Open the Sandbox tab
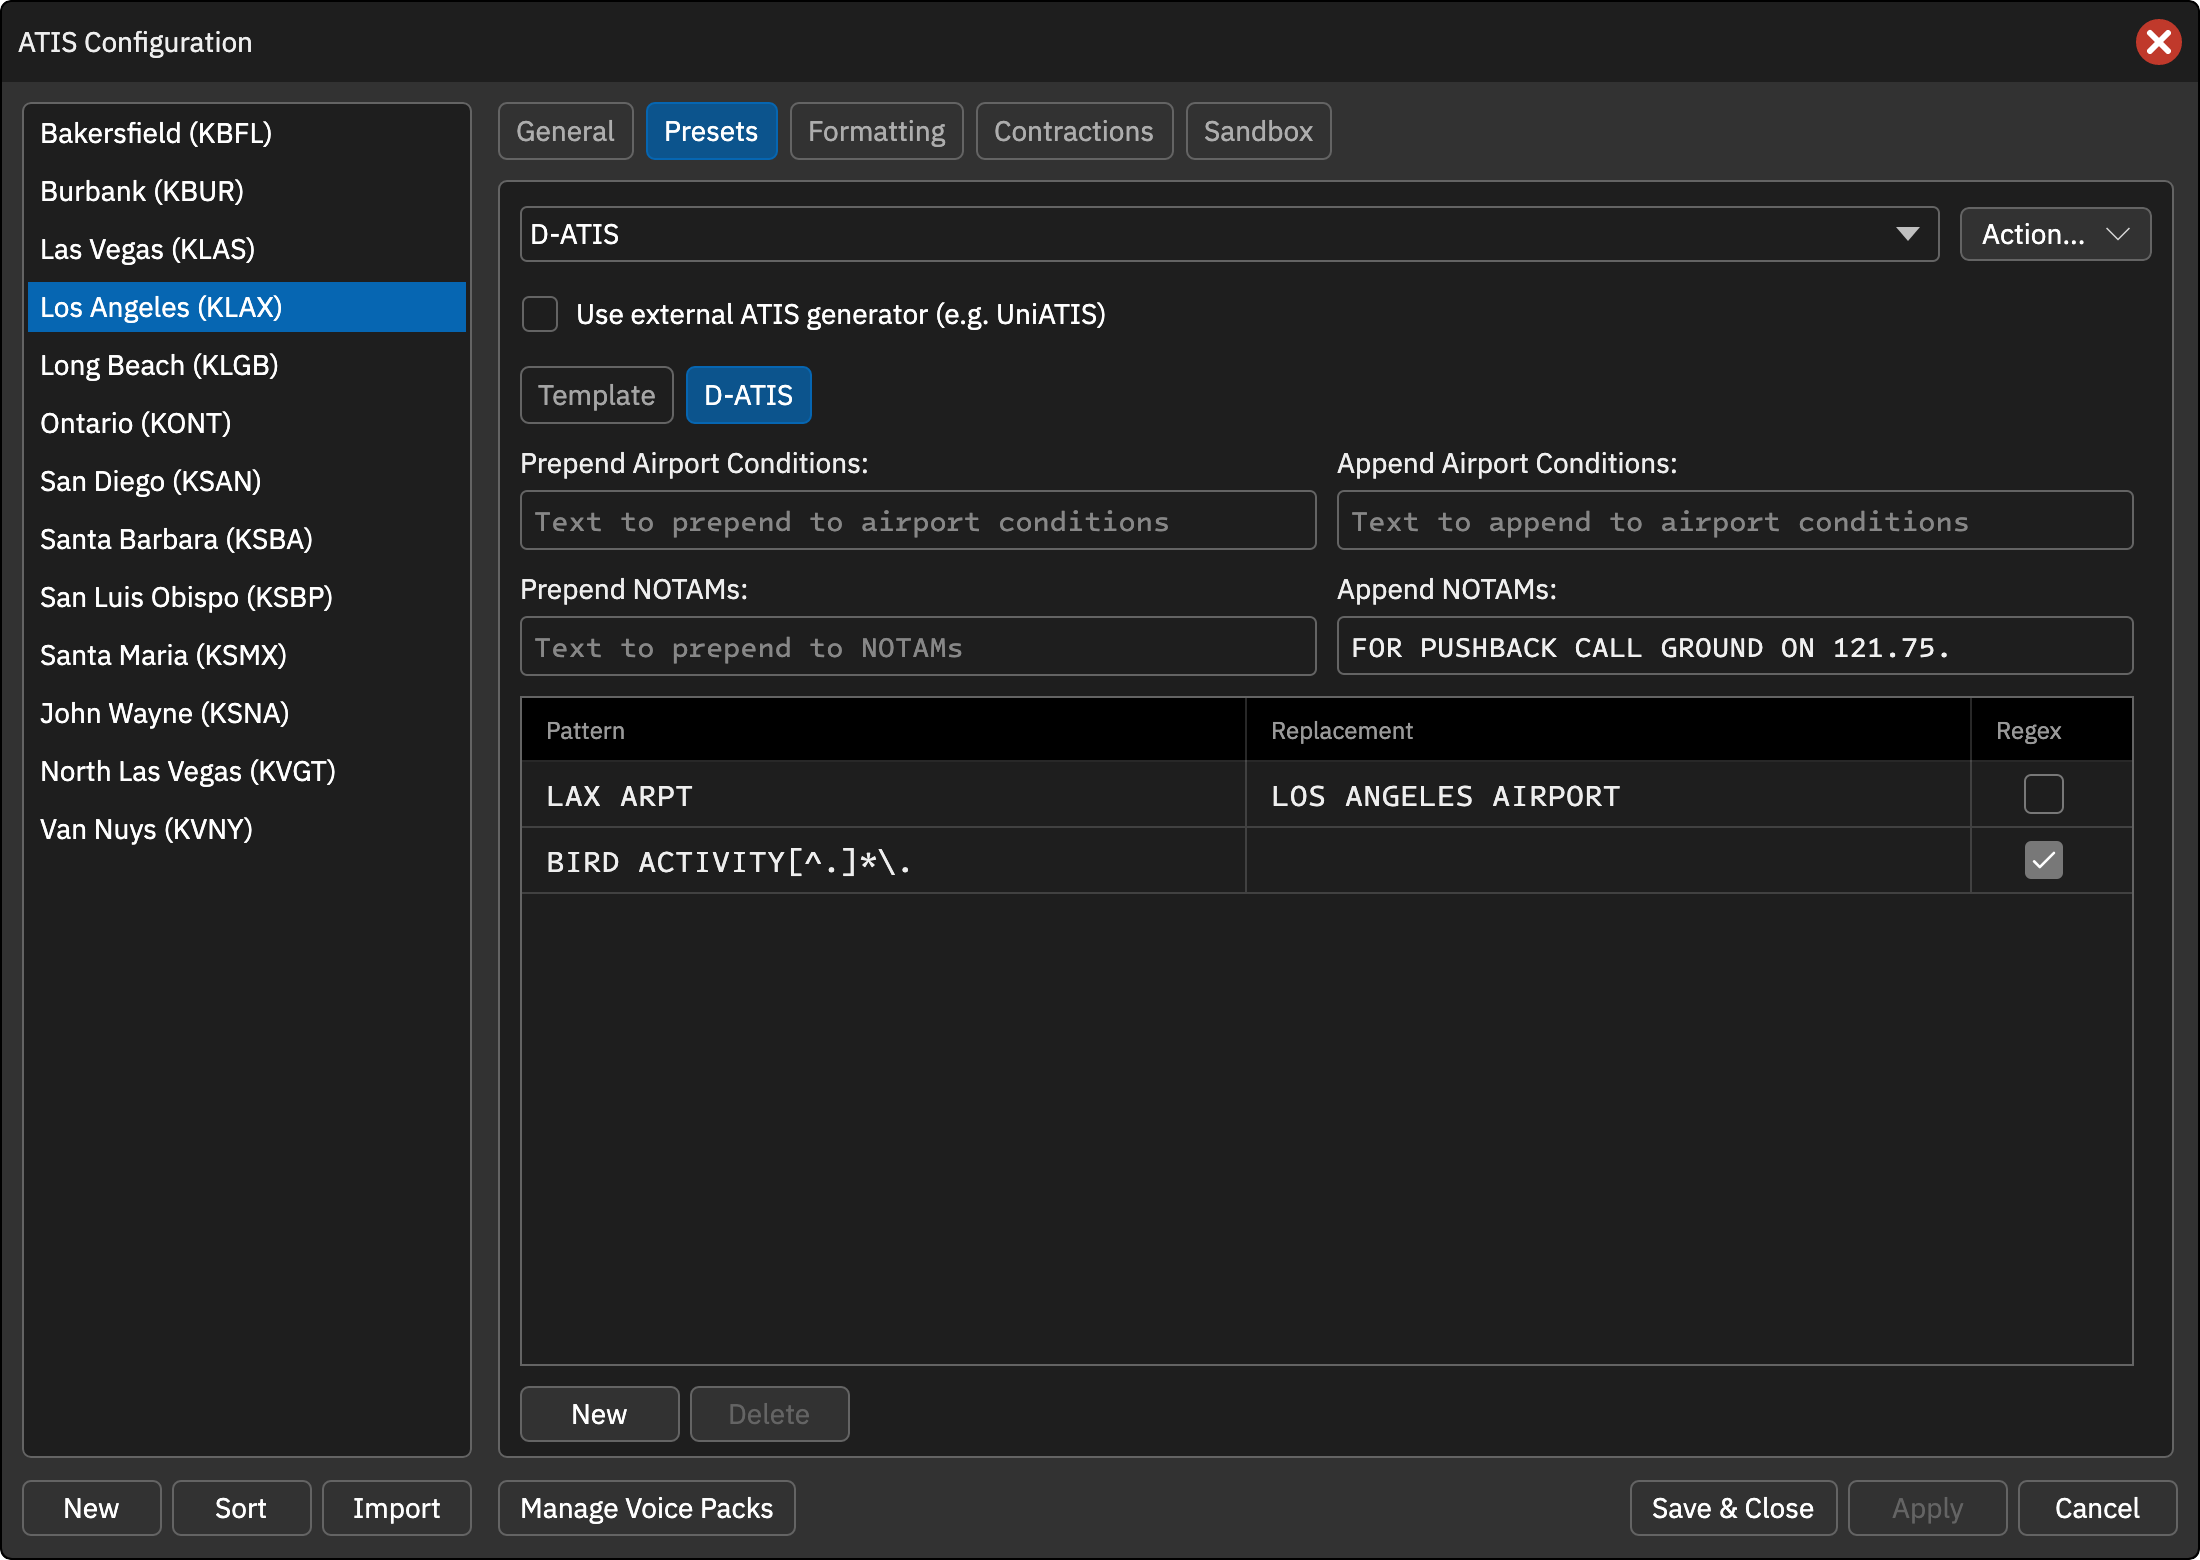Image resolution: width=2200 pixels, height=1560 pixels. (1258, 131)
